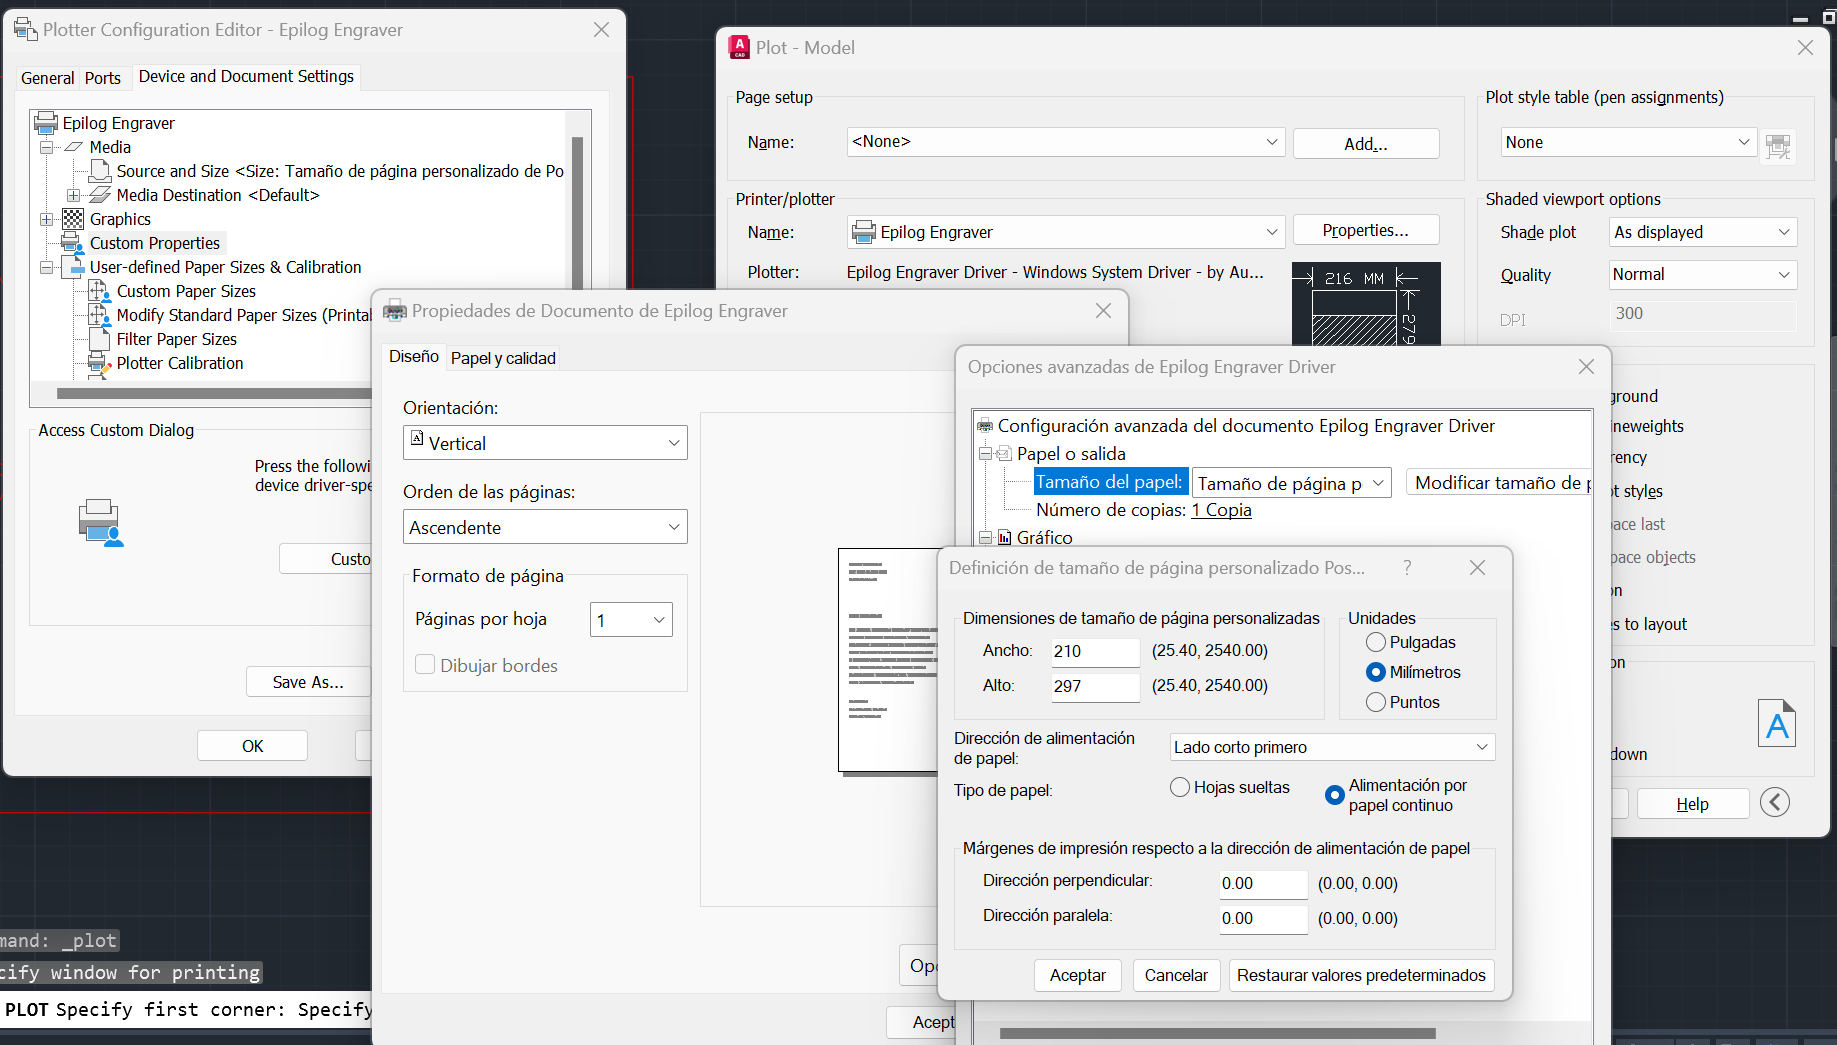Click the Plotter Configuration tree vertical scrollbar

tap(577, 212)
